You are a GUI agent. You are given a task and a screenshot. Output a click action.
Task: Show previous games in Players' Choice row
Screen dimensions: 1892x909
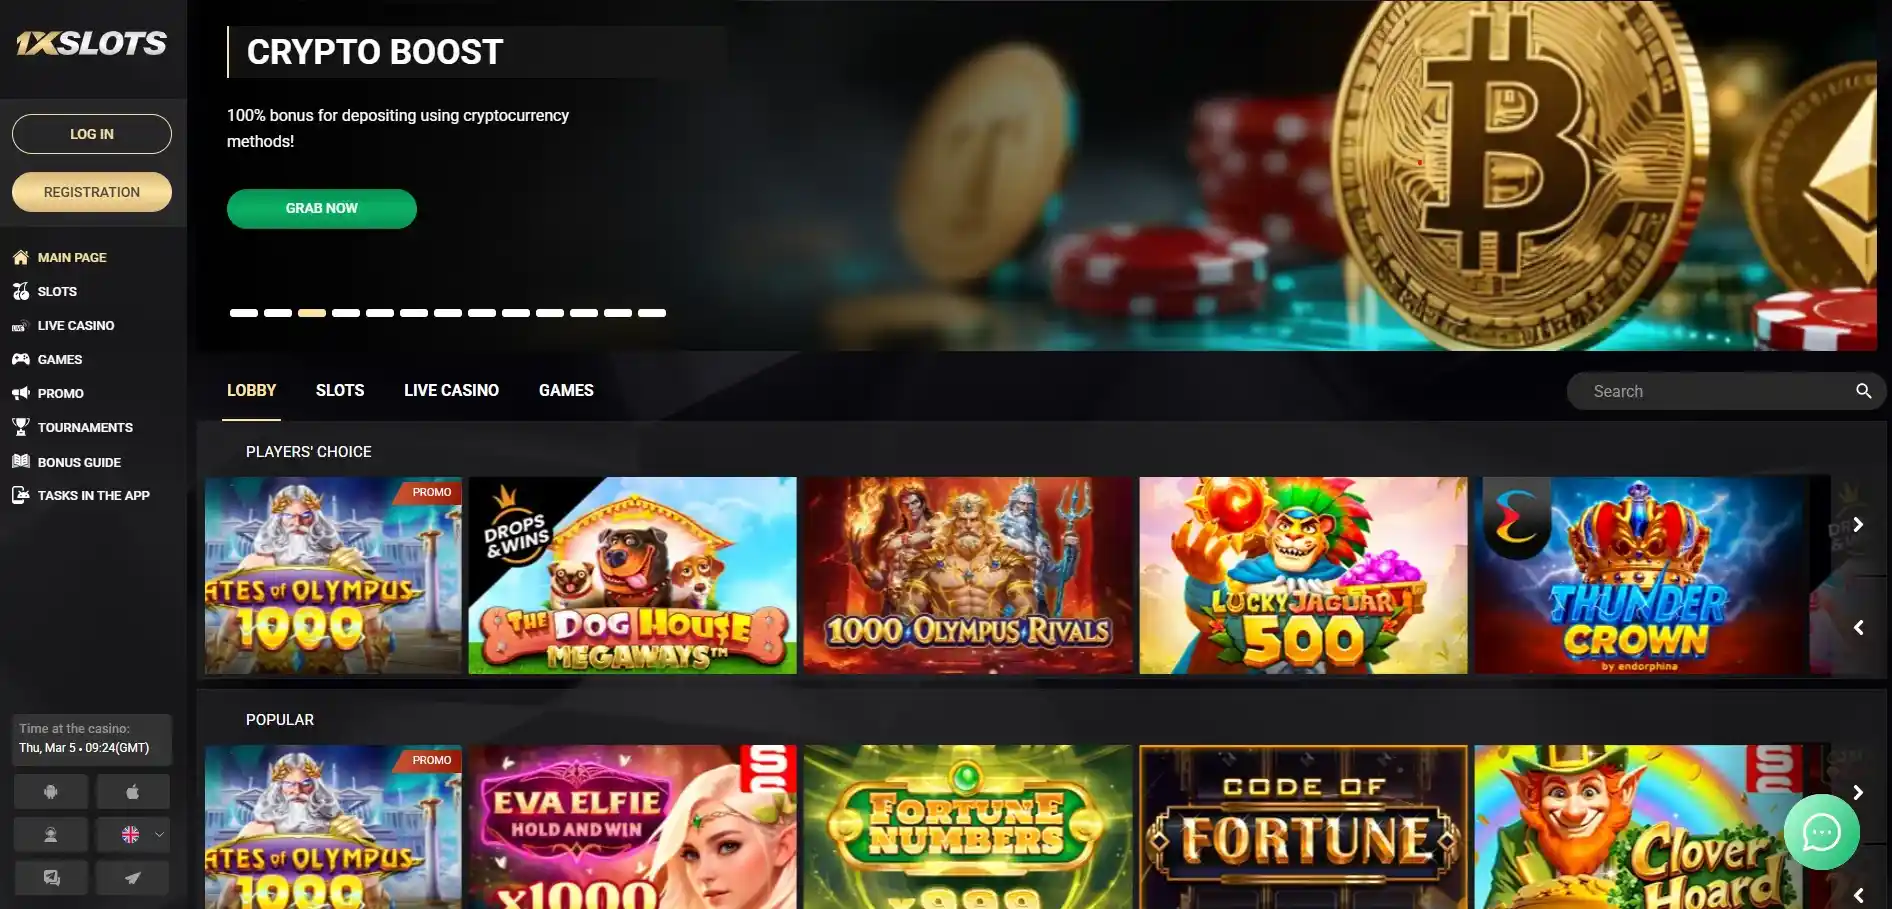1857,628
